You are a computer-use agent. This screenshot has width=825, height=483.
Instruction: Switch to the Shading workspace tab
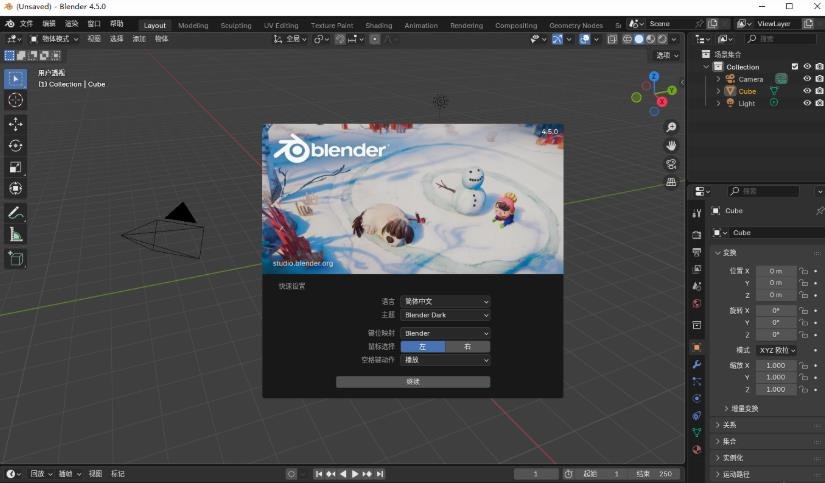click(379, 25)
